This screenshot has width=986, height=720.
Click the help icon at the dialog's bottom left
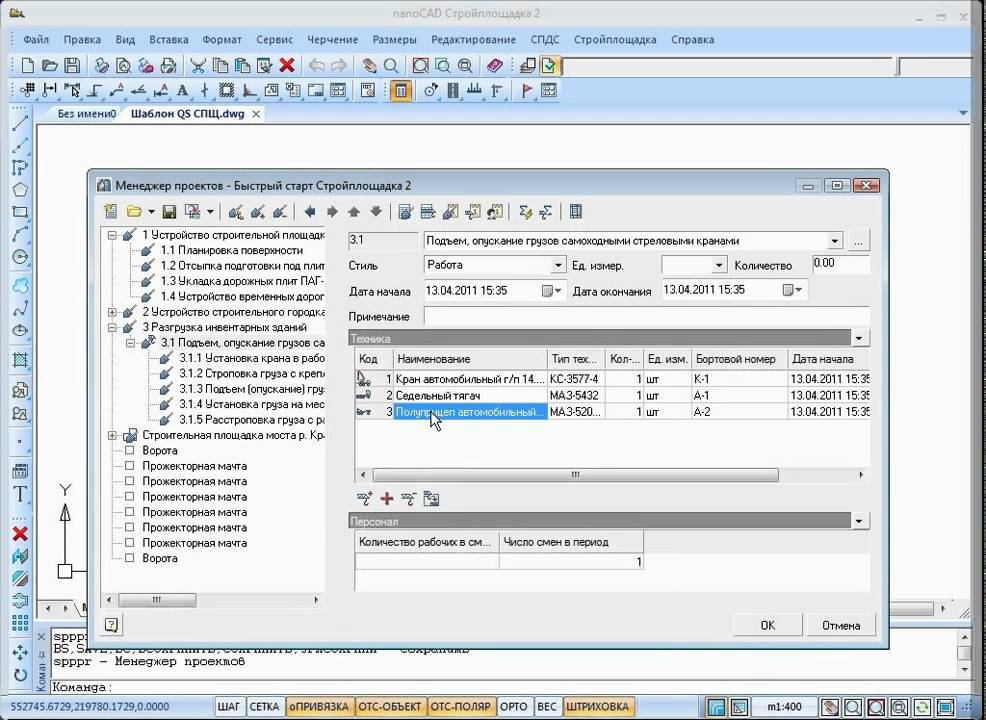coord(111,625)
